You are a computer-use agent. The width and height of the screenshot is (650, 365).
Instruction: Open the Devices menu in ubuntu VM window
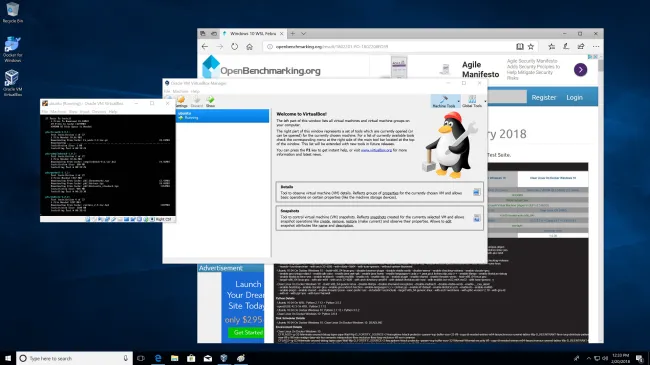click(x=99, y=112)
